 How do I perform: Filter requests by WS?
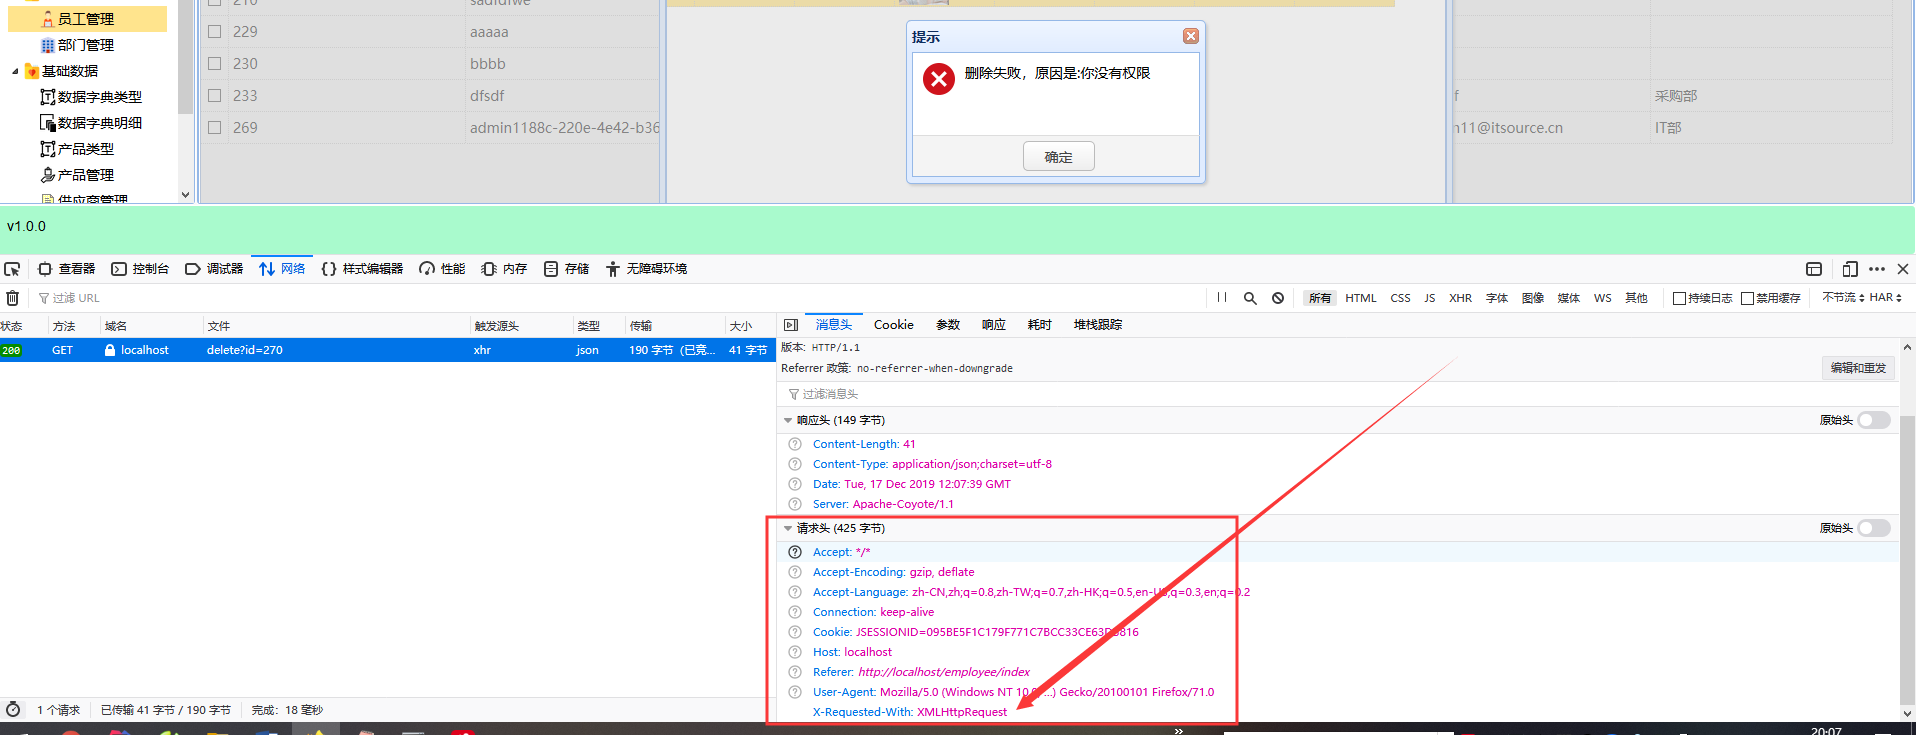[x=1603, y=298]
